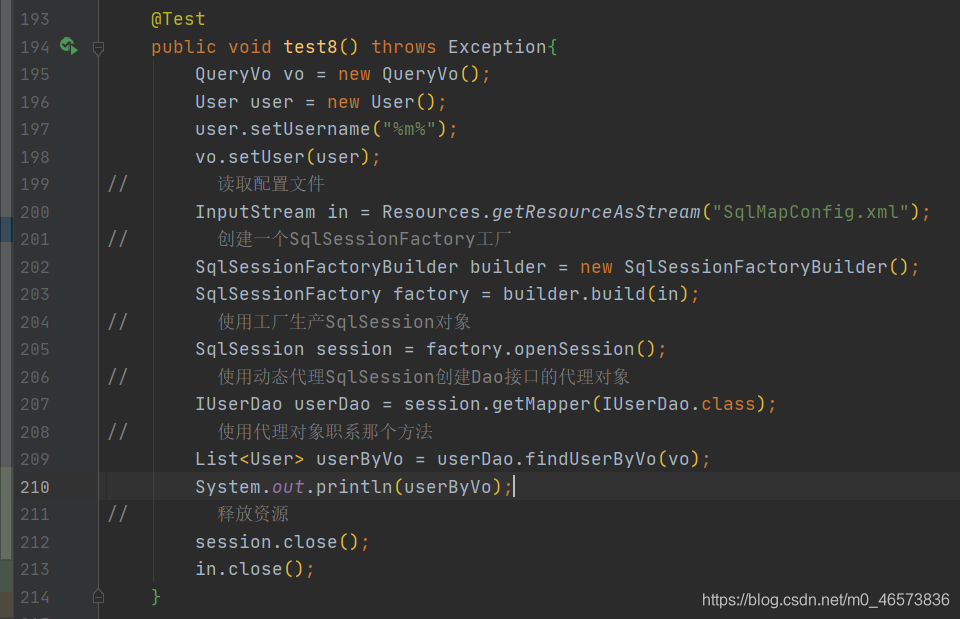Click the @Test annotation

pos(178,20)
